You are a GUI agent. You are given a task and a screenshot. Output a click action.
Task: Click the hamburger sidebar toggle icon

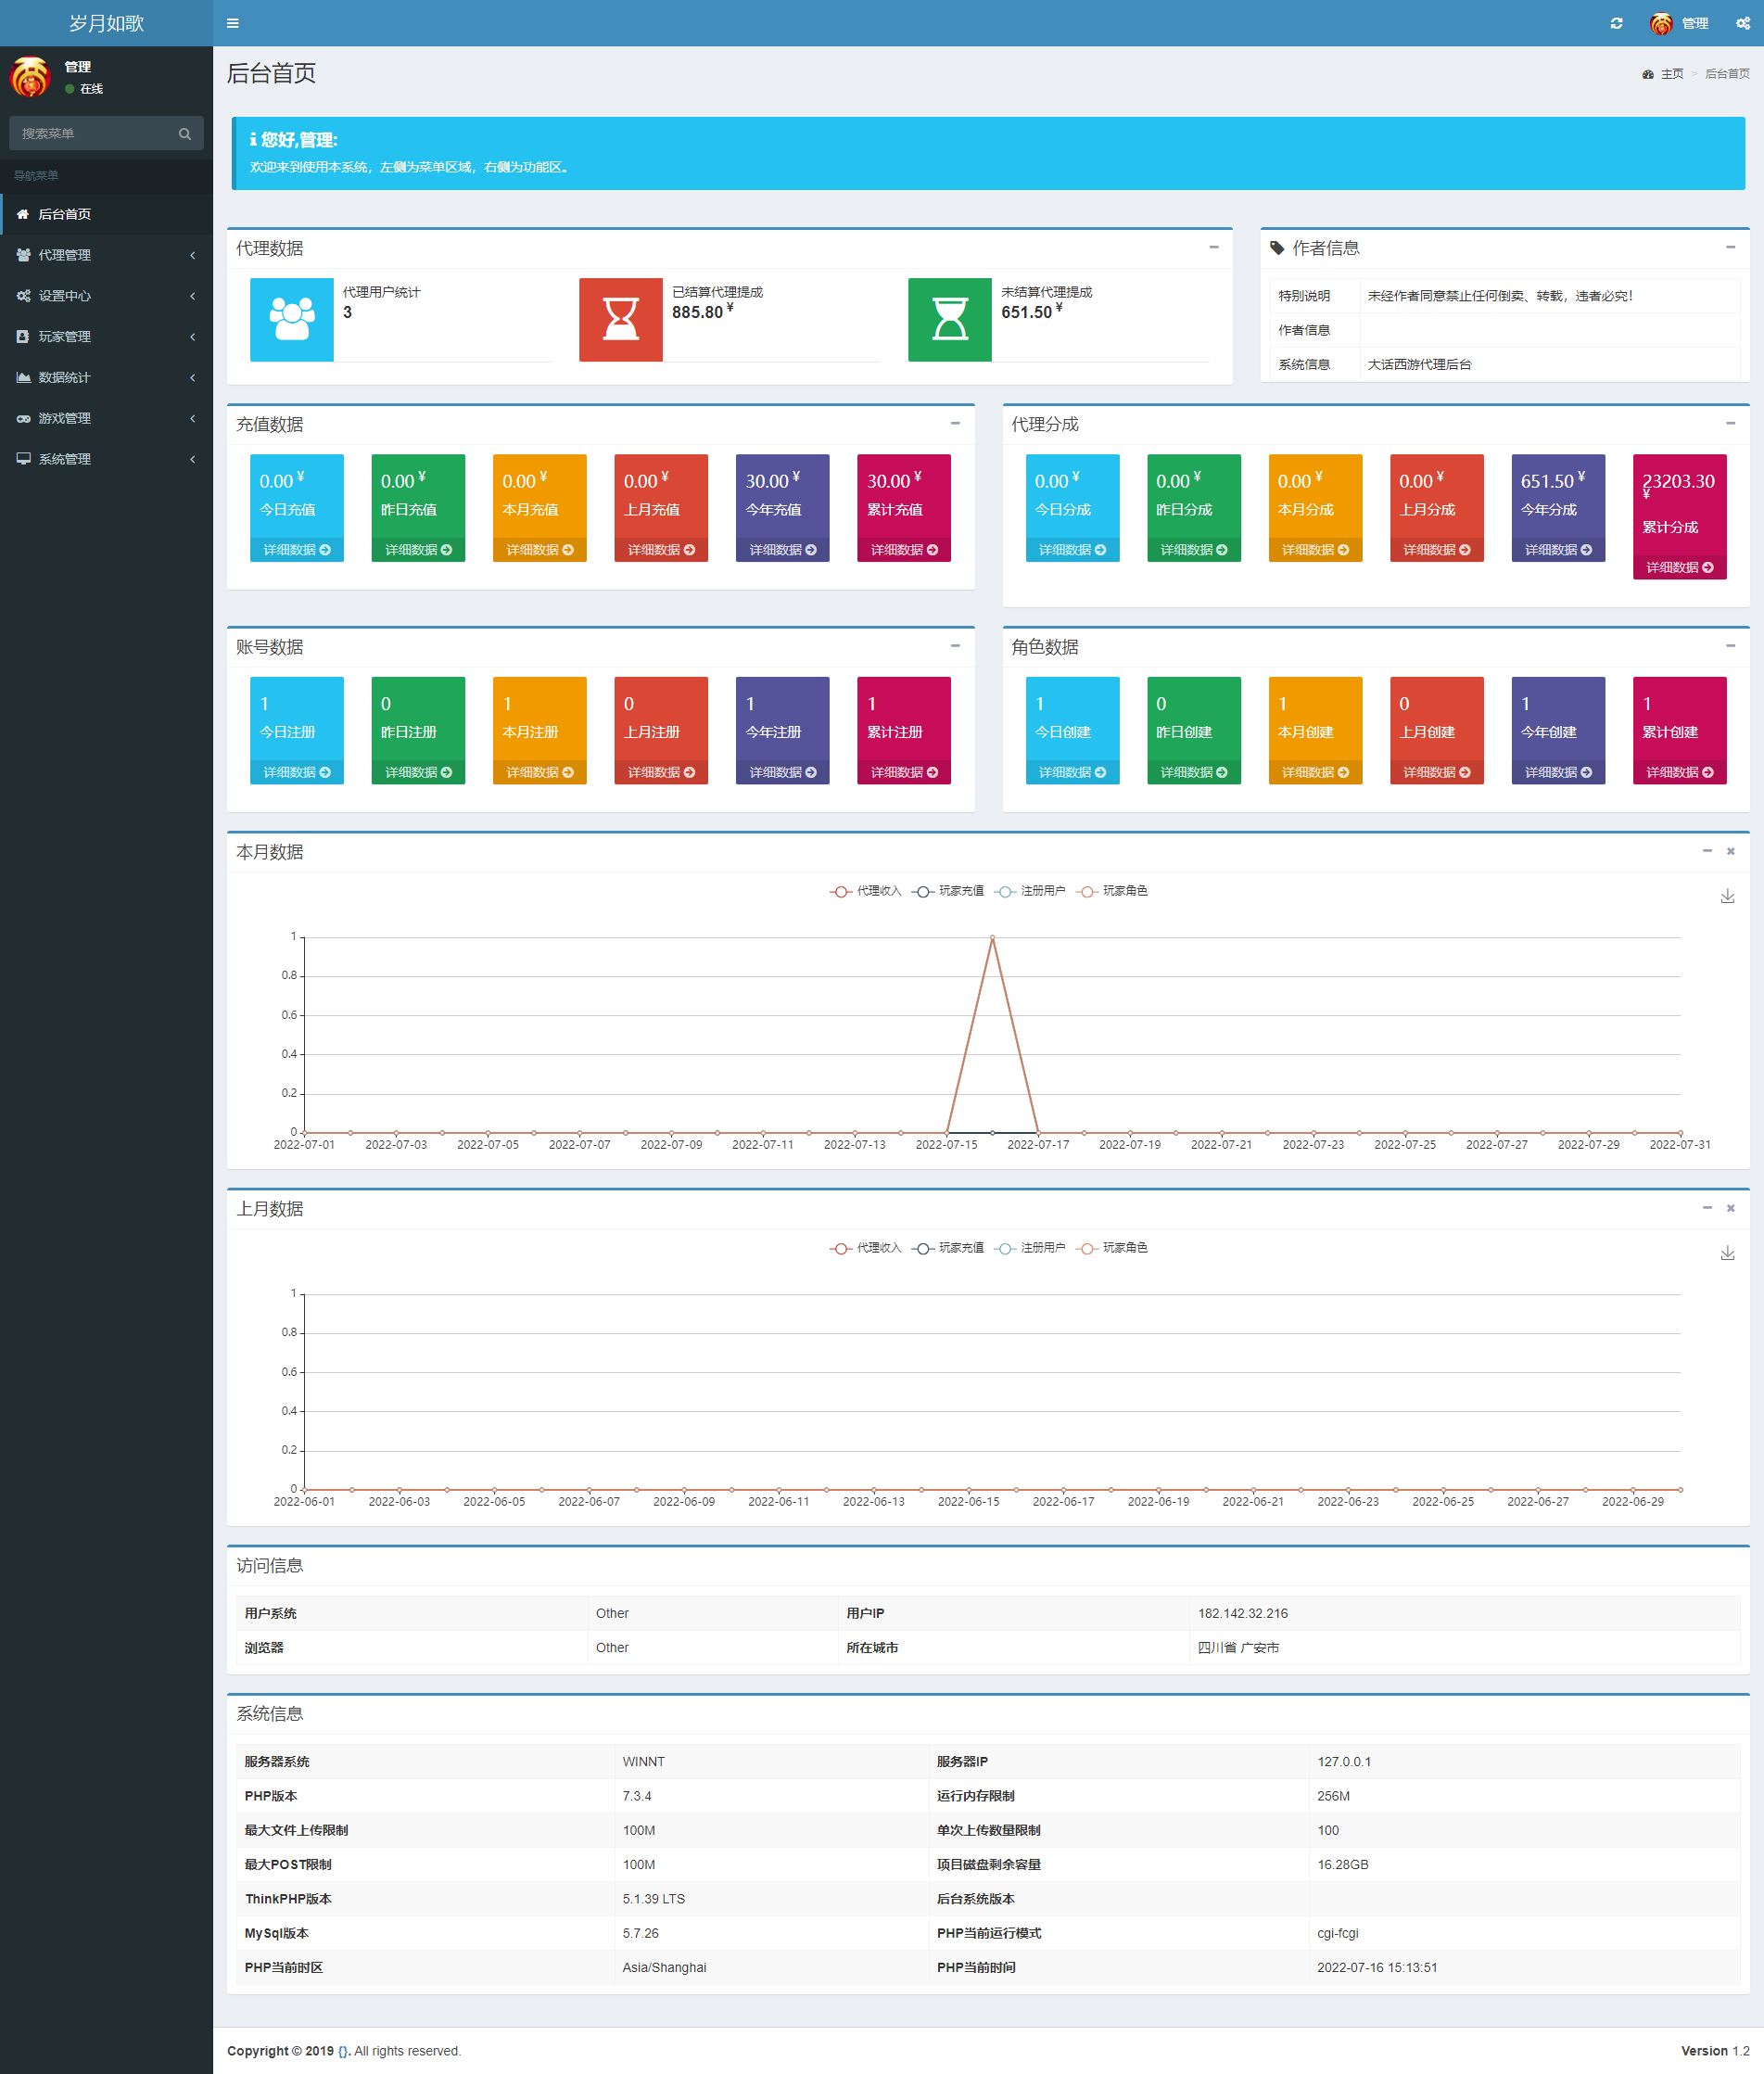(232, 23)
